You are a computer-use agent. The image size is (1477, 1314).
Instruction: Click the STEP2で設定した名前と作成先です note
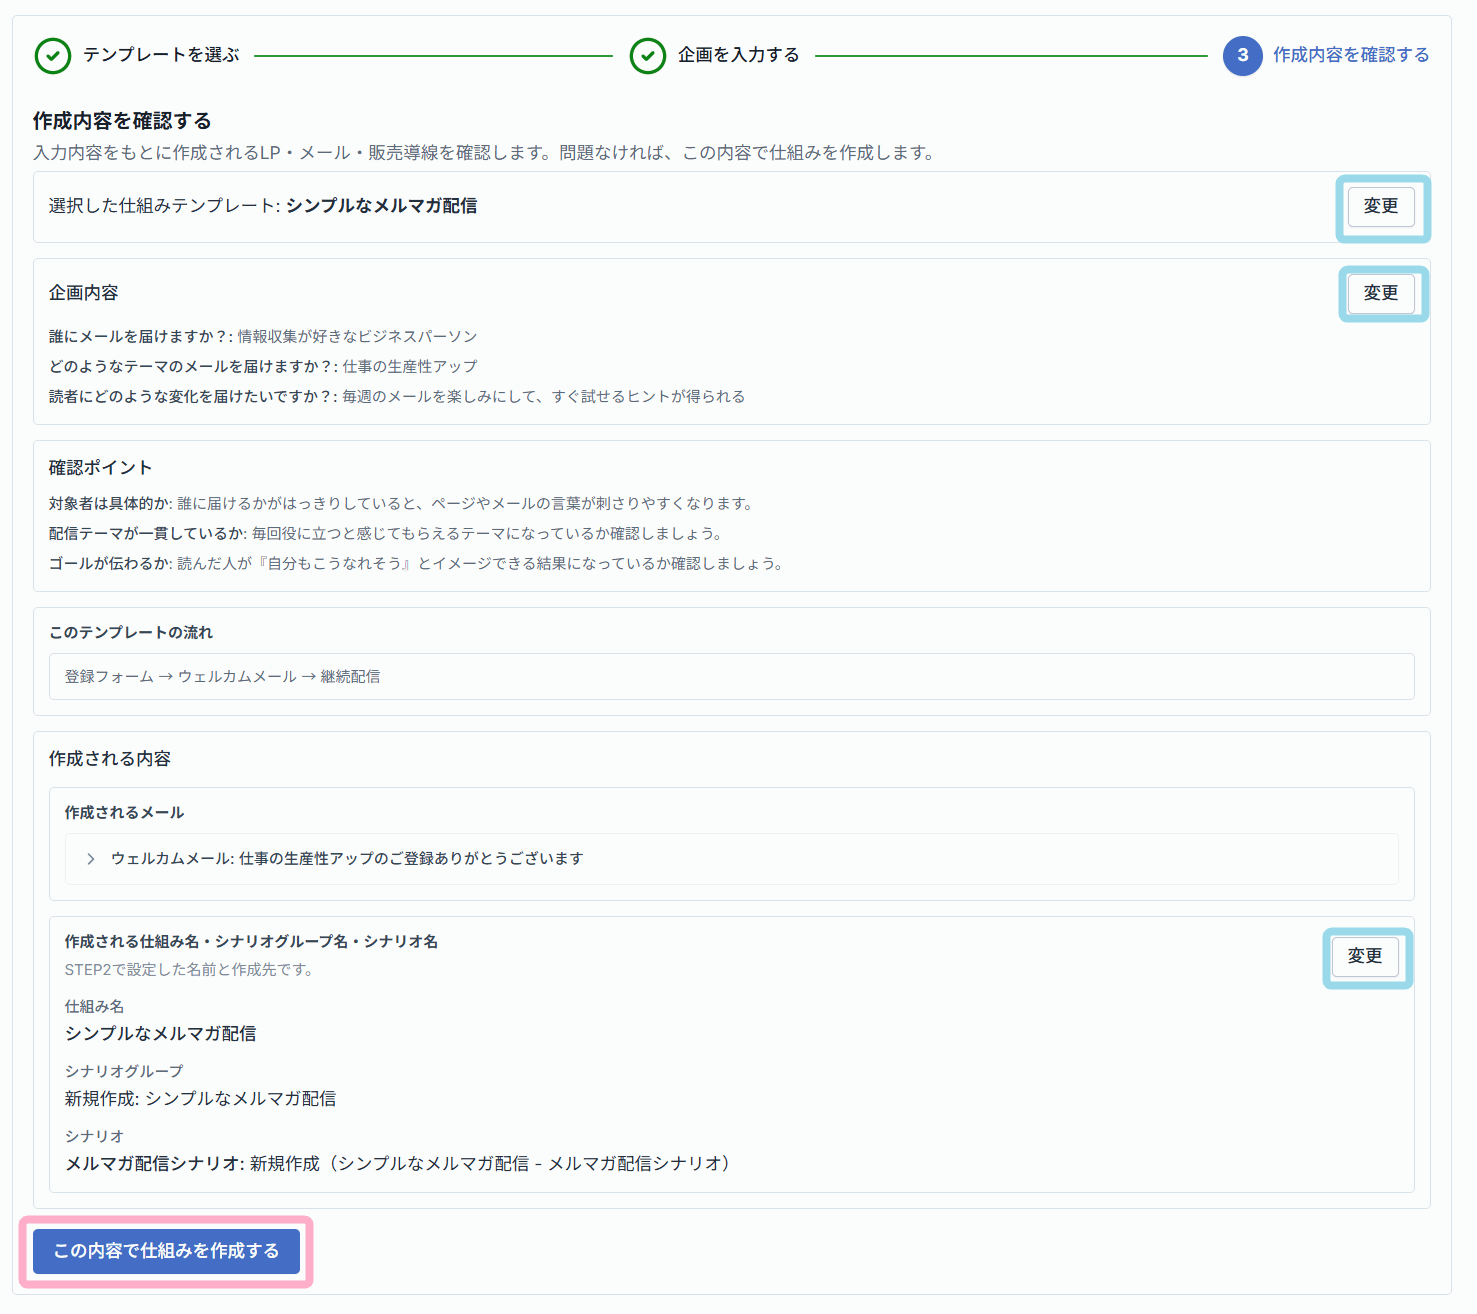point(190,970)
